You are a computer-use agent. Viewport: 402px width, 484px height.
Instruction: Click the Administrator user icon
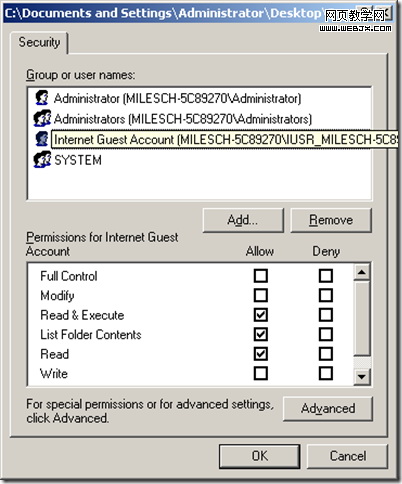click(x=42, y=98)
